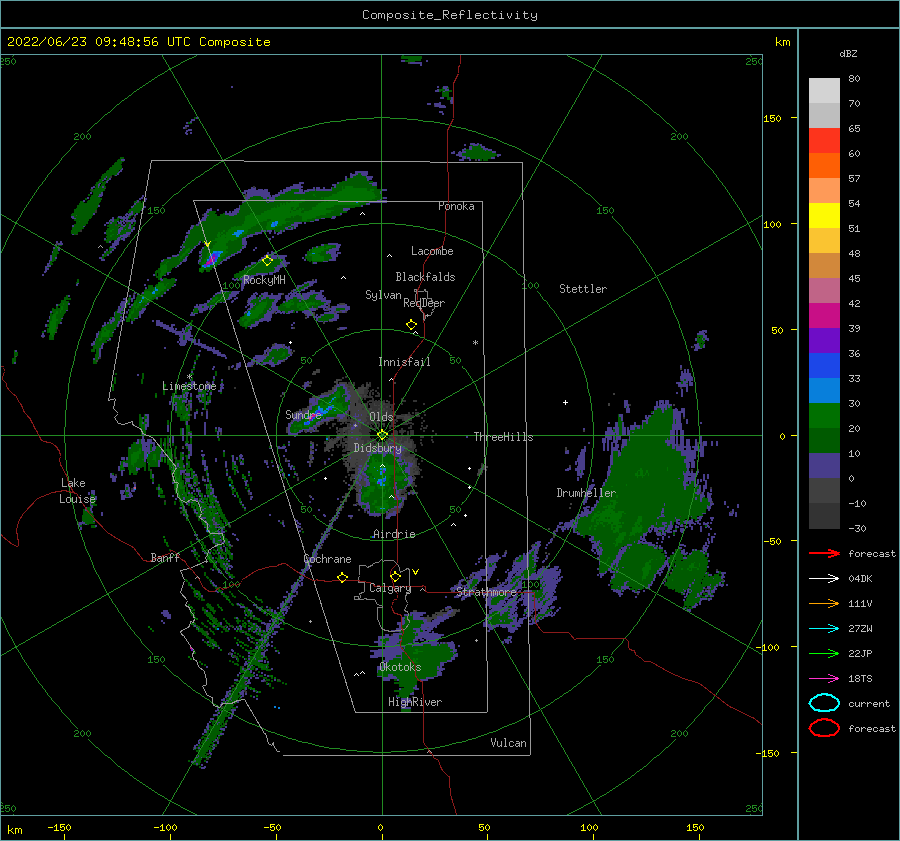This screenshot has height=841, width=900.
Task: Click the cyan current ellipse icon
Action: (824, 703)
